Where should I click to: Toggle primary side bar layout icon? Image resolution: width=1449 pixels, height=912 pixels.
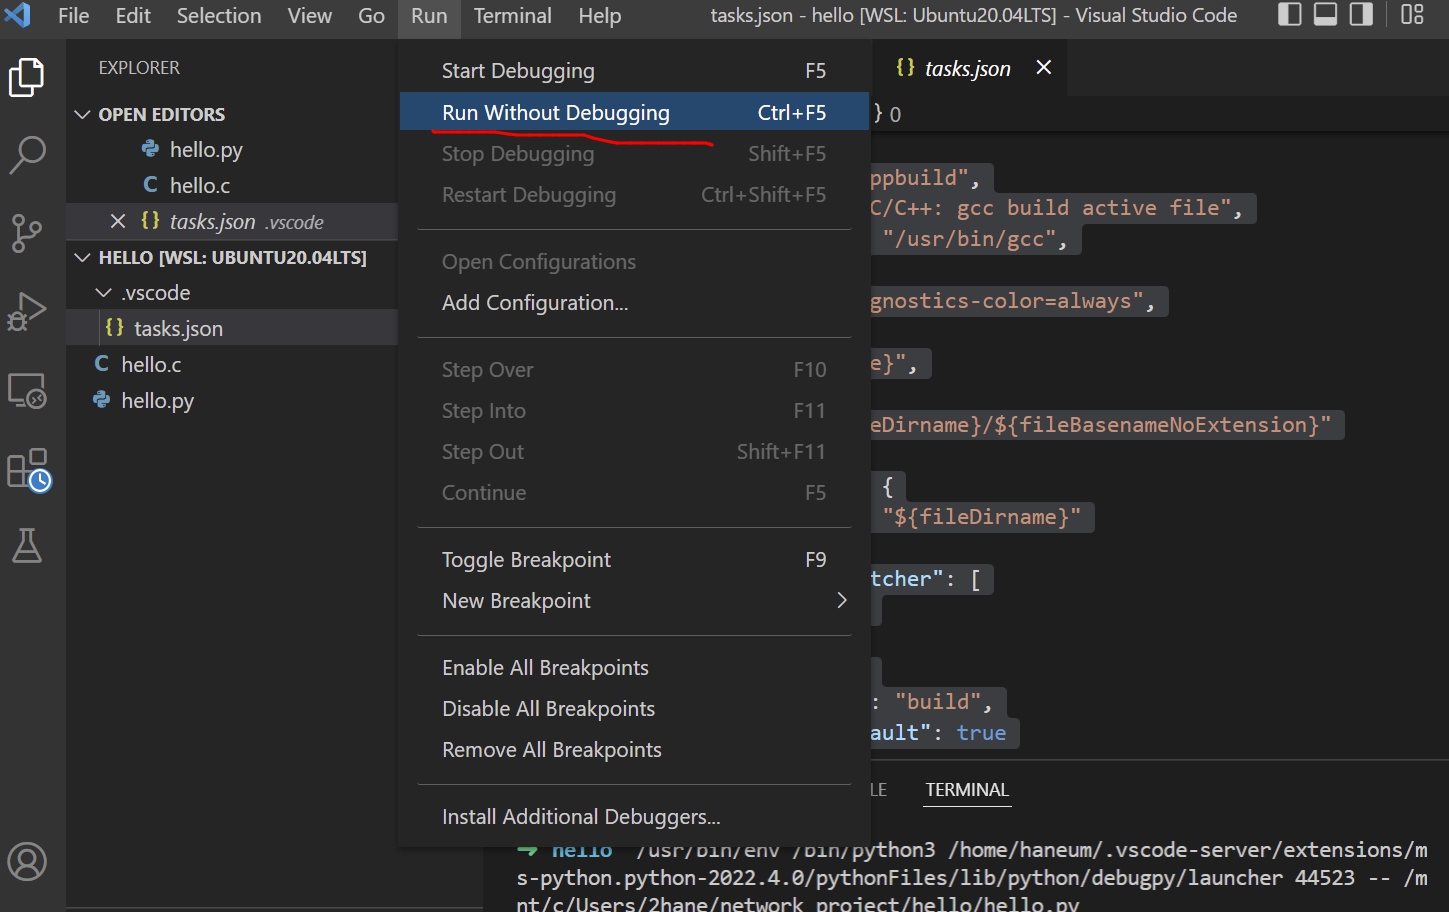click(1290, 15)
